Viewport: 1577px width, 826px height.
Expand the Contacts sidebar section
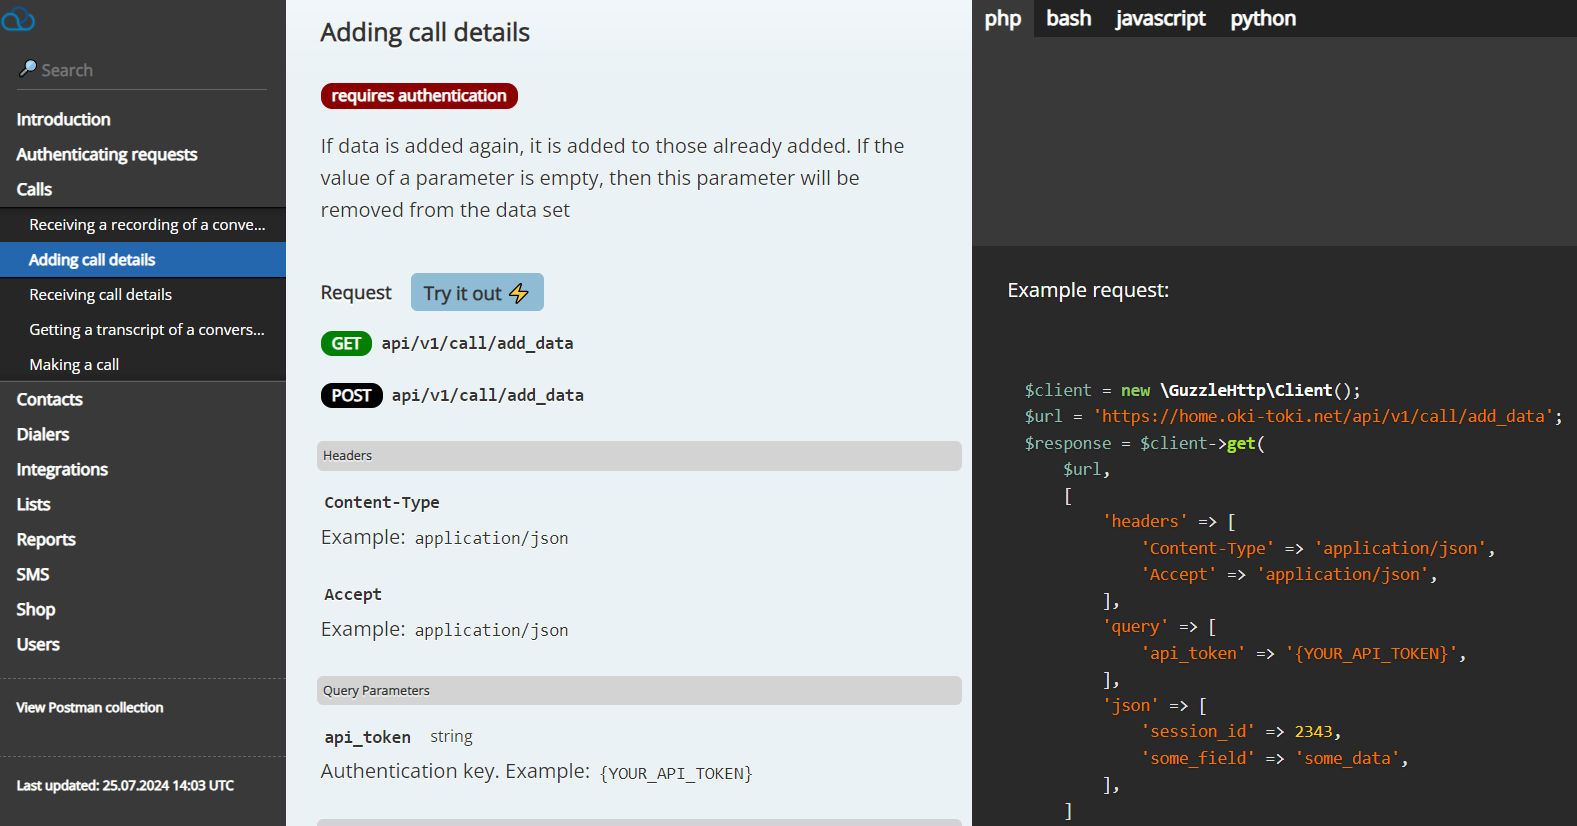point(49,399)
